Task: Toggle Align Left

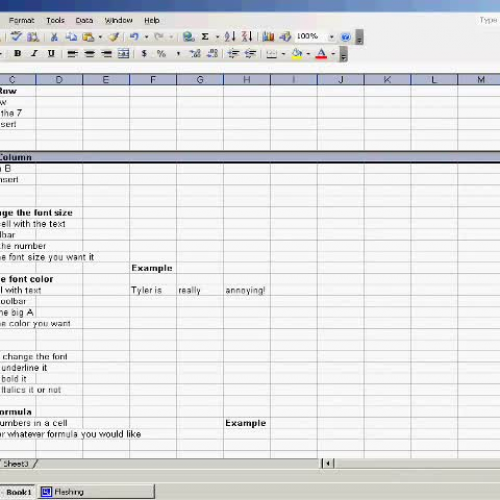Action: click(x=72, y=54)
